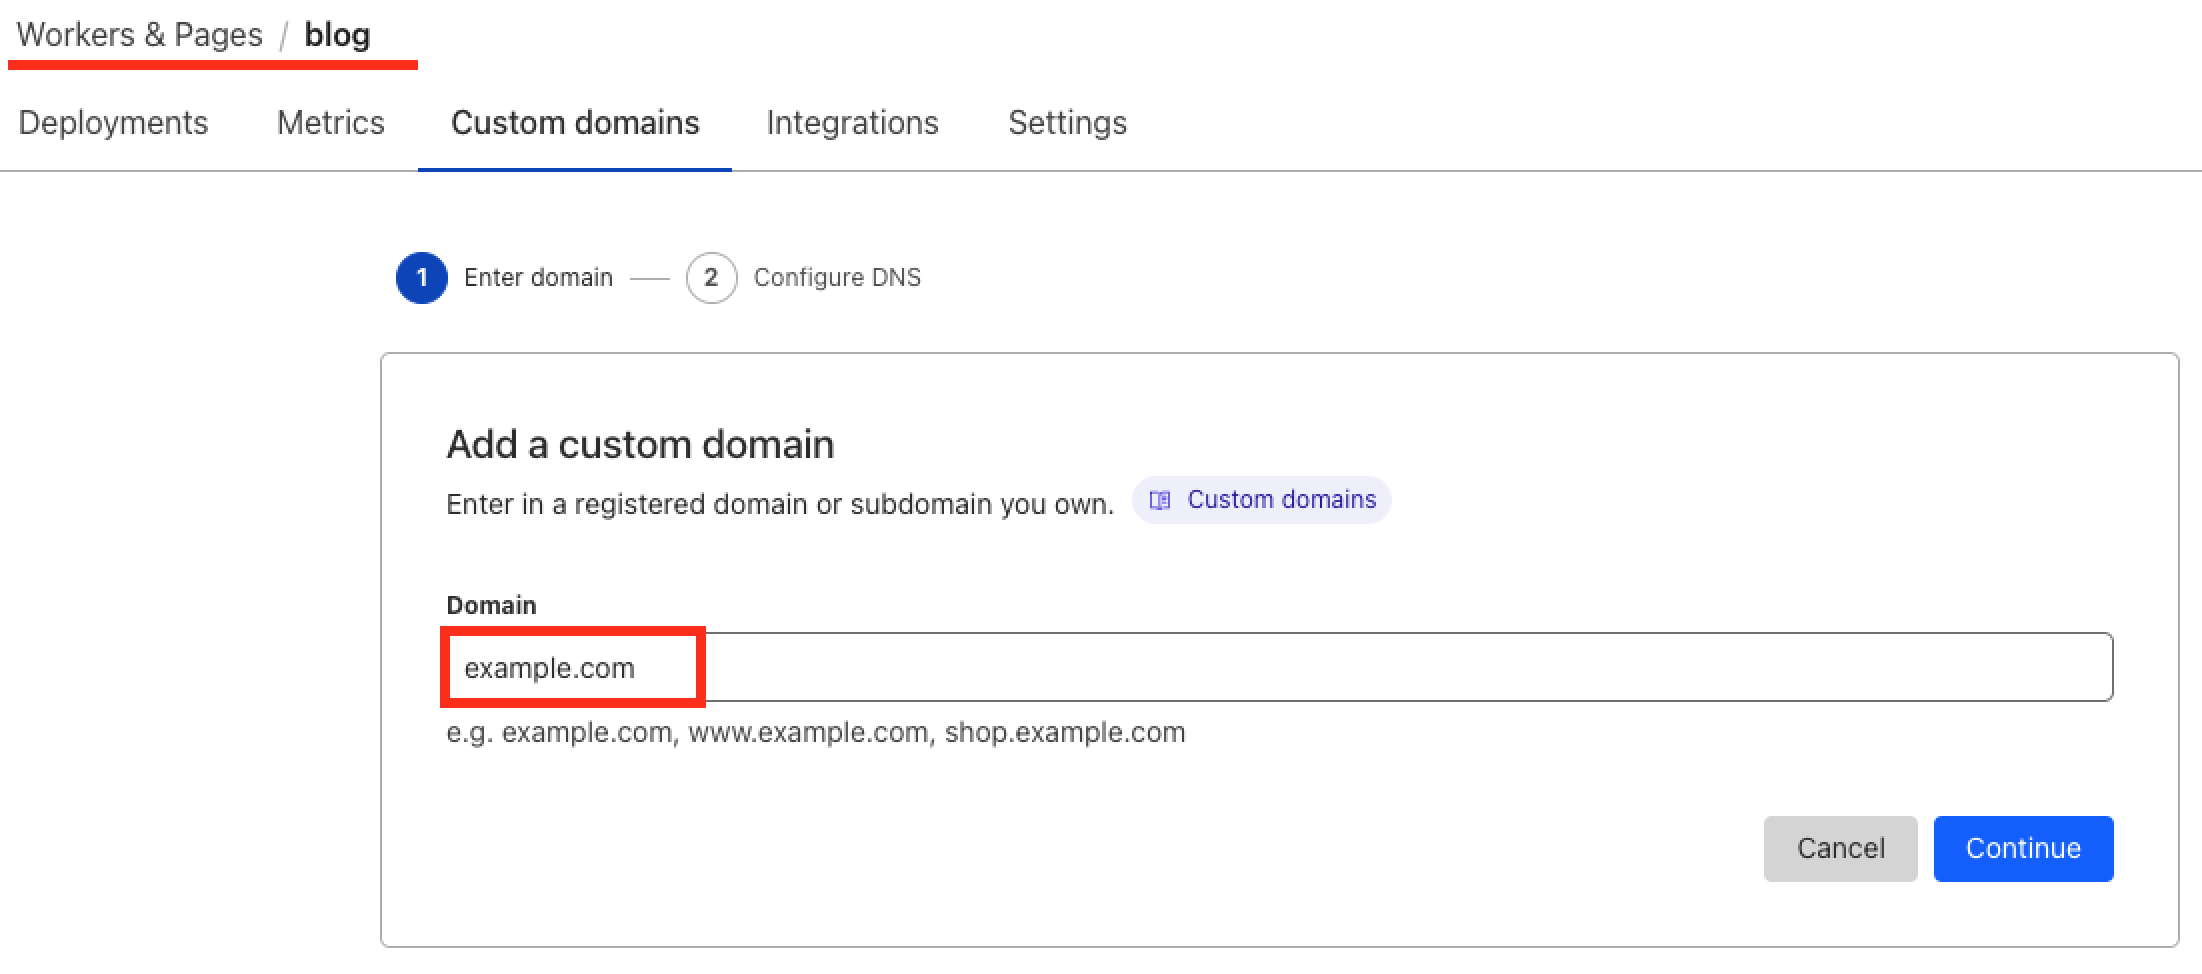Switch to the Metrics tab
The height and width of the screenshot is (974, 2202).
click(x=330, y=122)
